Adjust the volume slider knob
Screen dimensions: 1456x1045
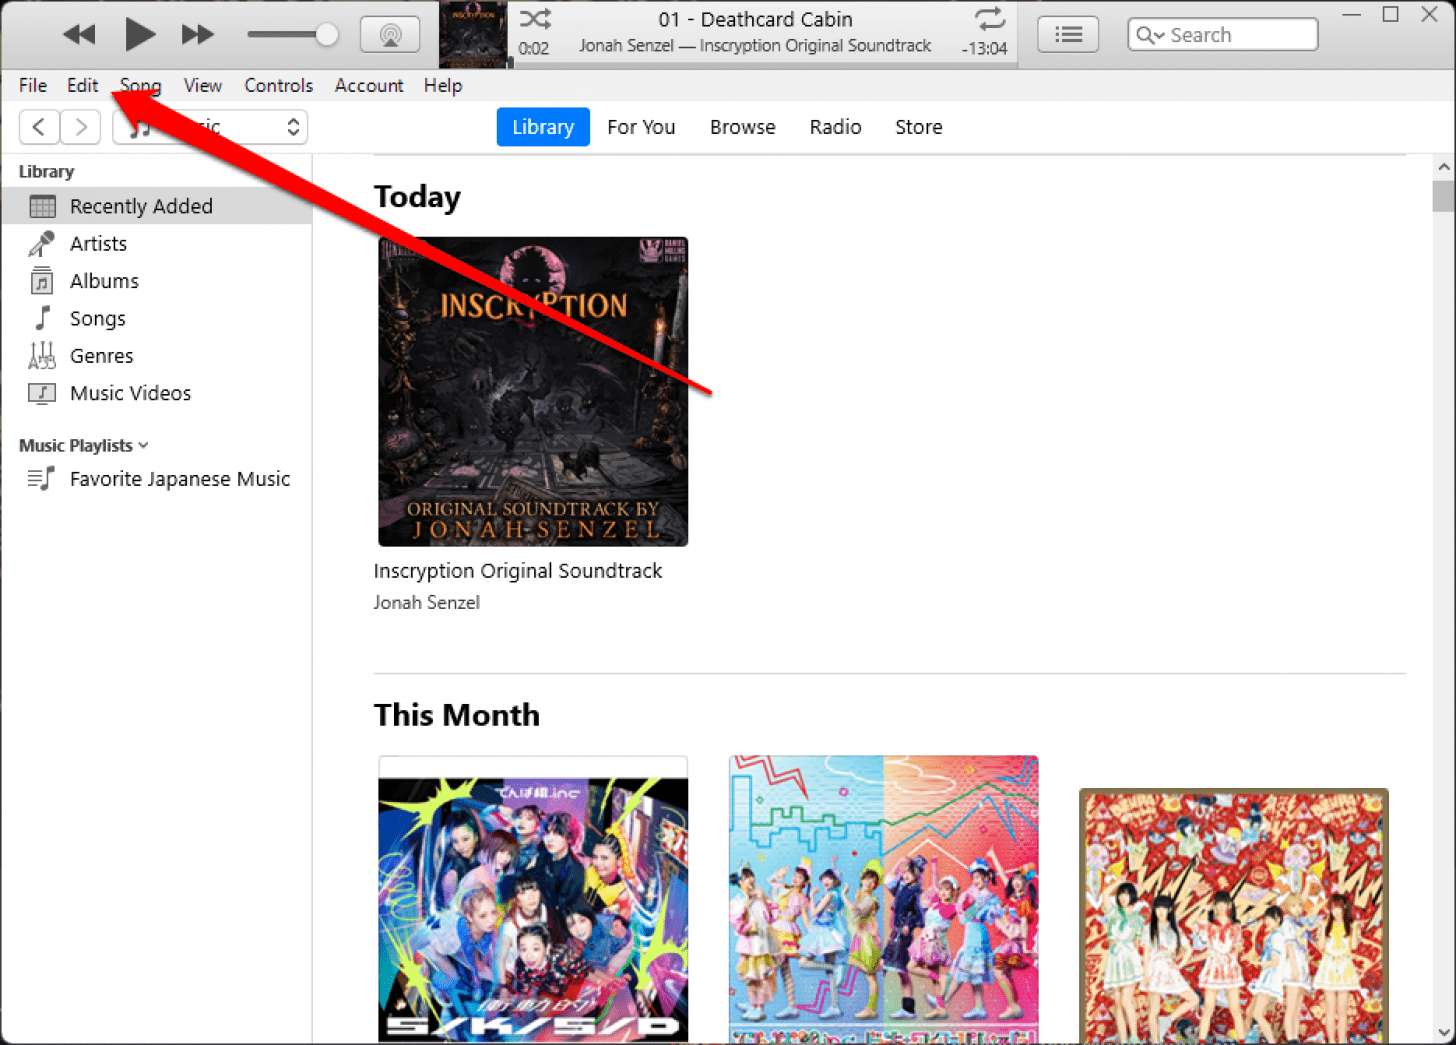pos(326,35)
